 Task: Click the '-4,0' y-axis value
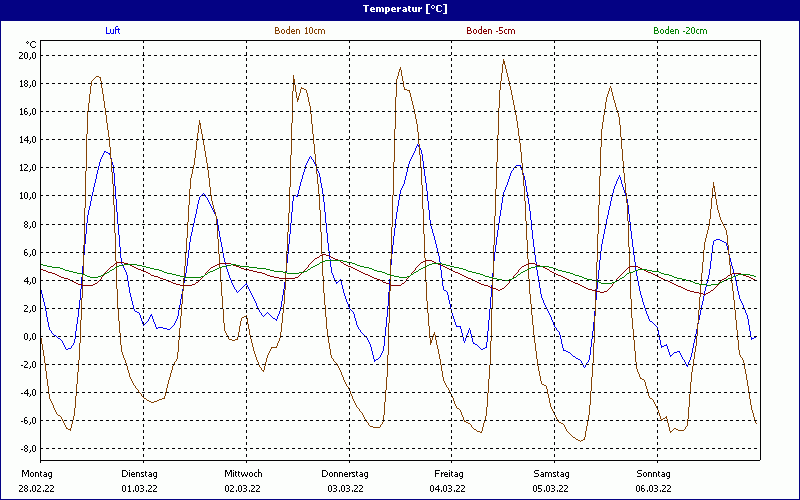[28, 393]
